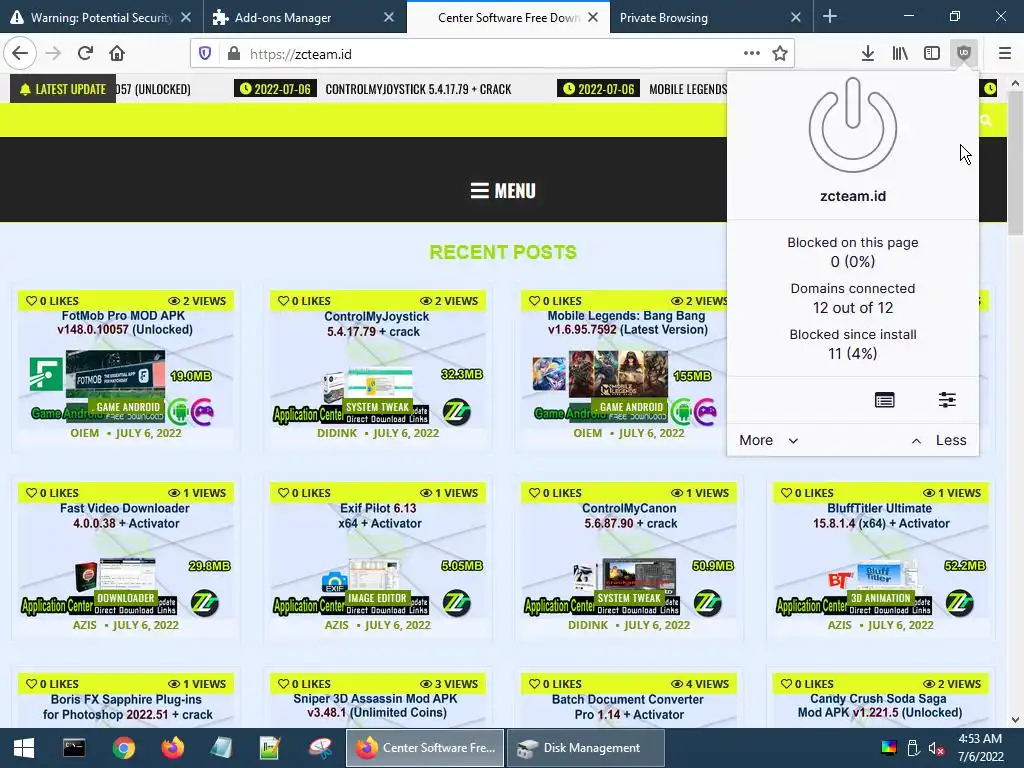View site security via the padlock icon
The height and width of the screenshot is (768, 1024).
coord(233,54)
